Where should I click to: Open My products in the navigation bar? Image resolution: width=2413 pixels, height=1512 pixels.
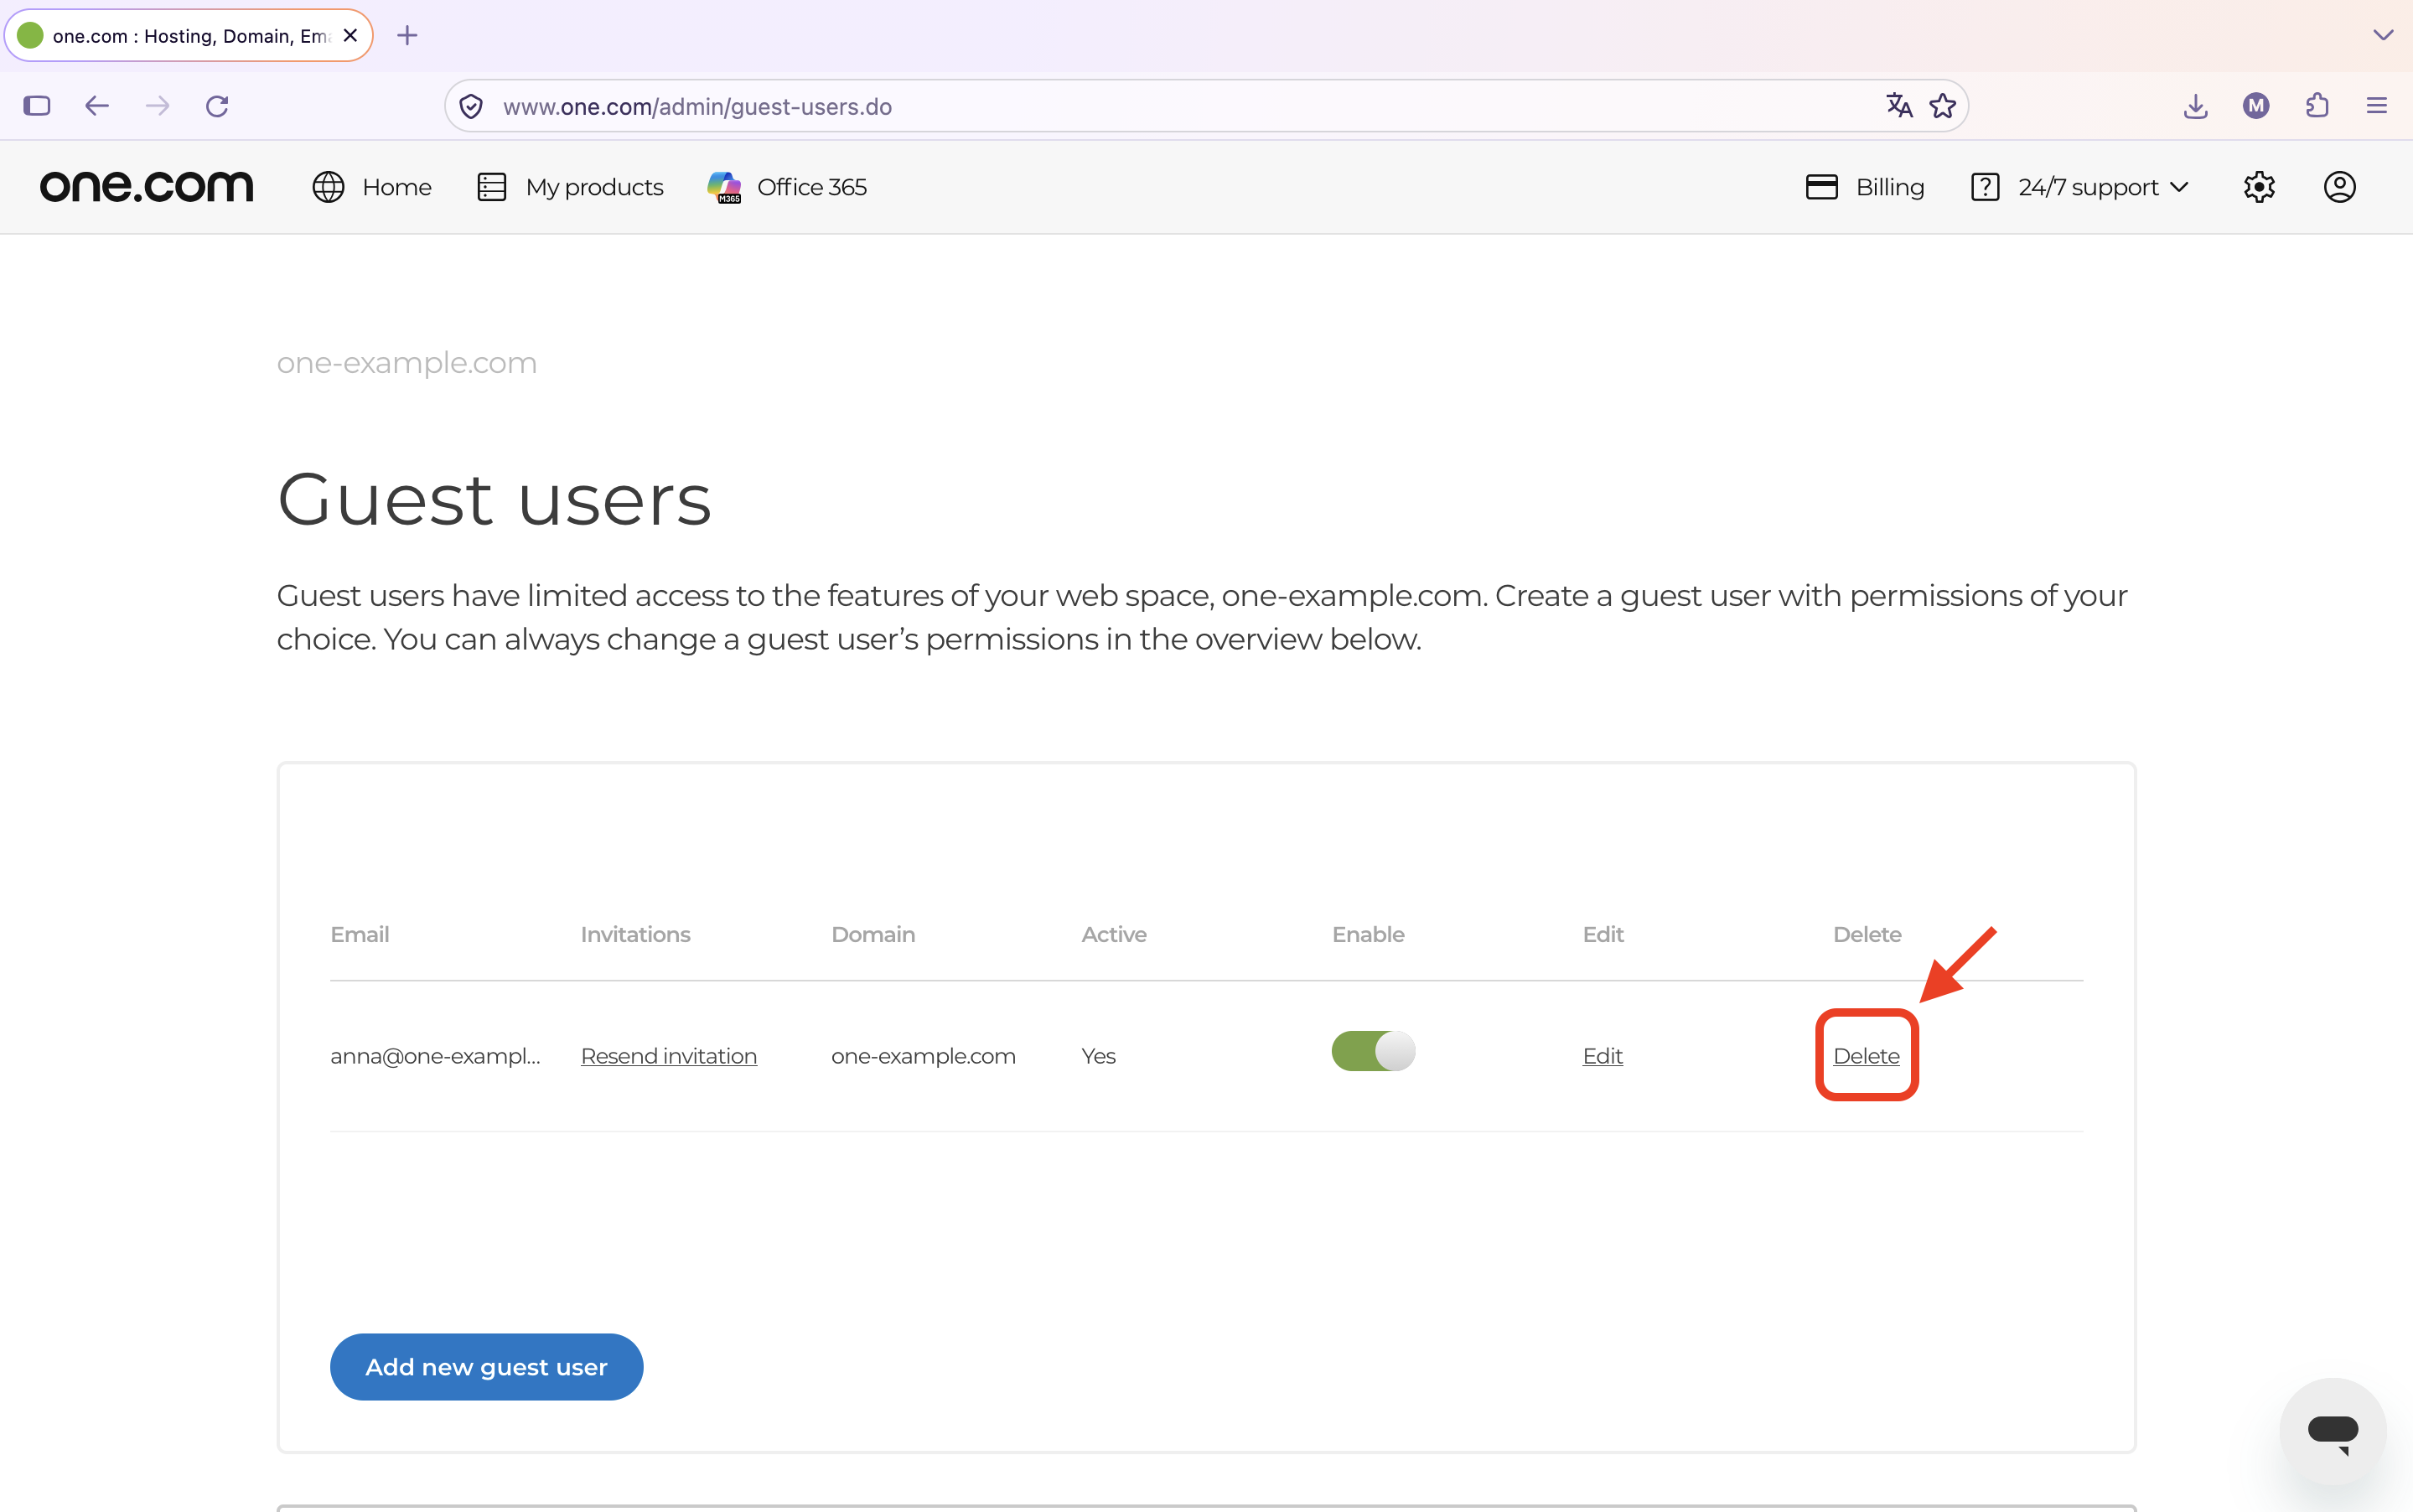click(x=570, y=187)
